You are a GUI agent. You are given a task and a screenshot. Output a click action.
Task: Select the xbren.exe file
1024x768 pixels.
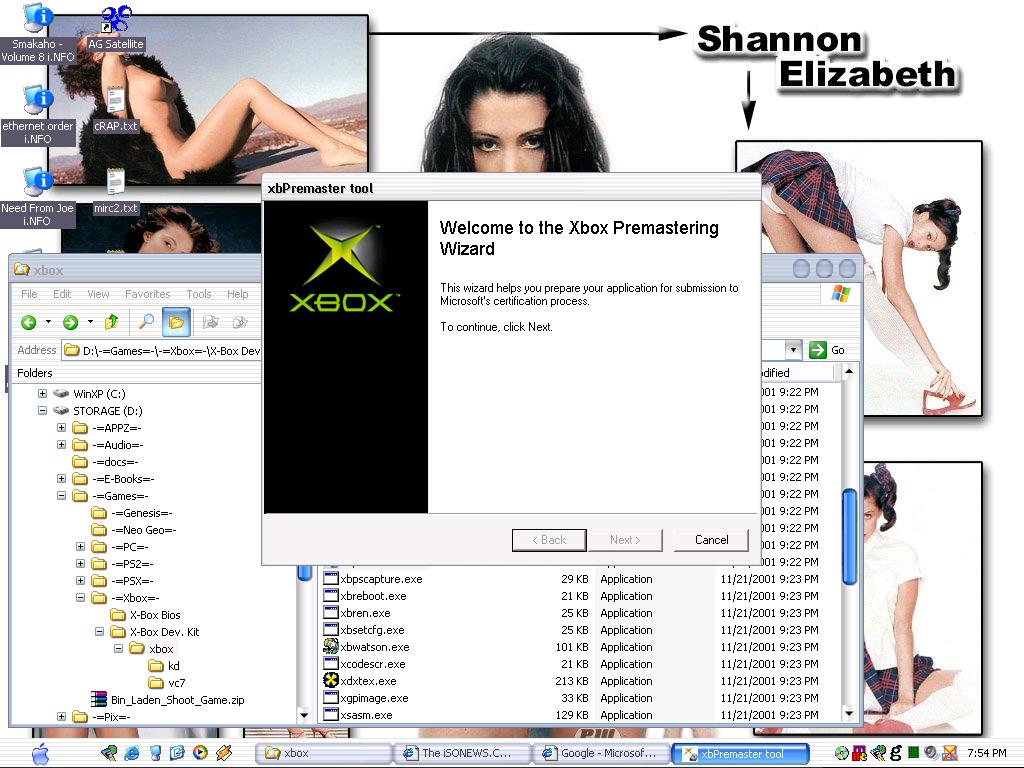pos(358,613)
